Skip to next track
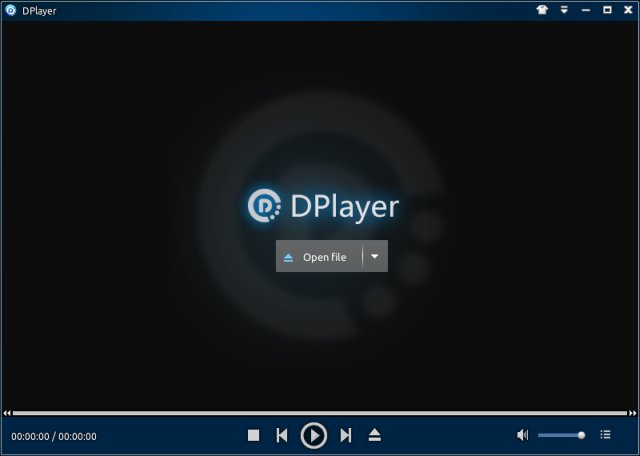The width and height of the screenshot is (640, 456). tap(346, 435)
